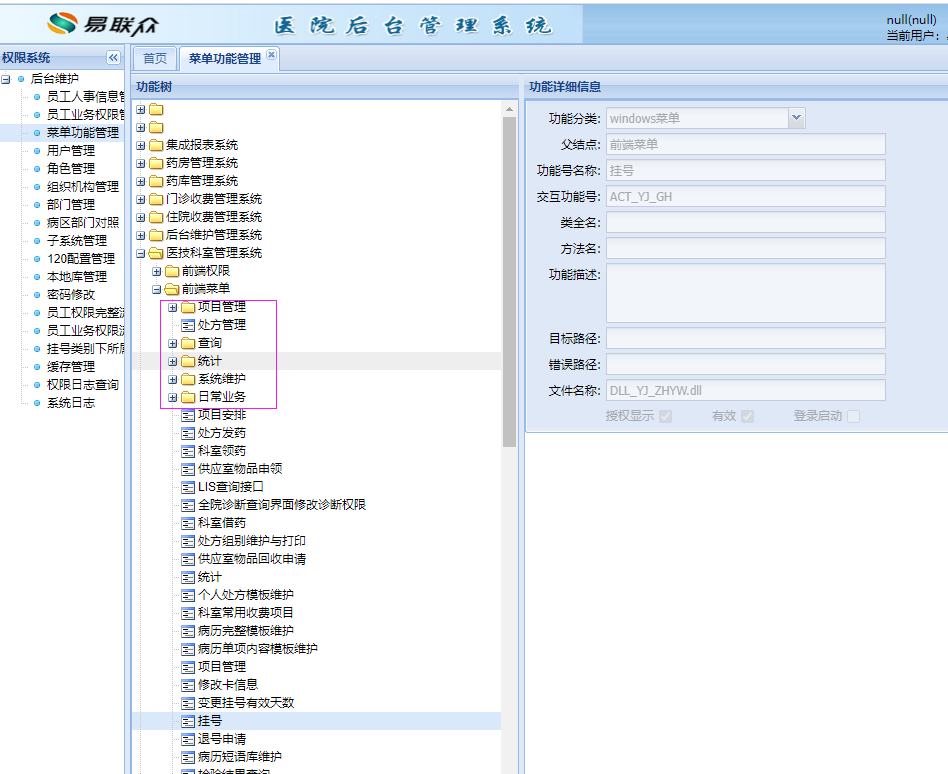Image resolution: width=948 pixels, height=774 pixels.
Task: Click the 项目安排 menu item icon
Action: click(188, 415)
